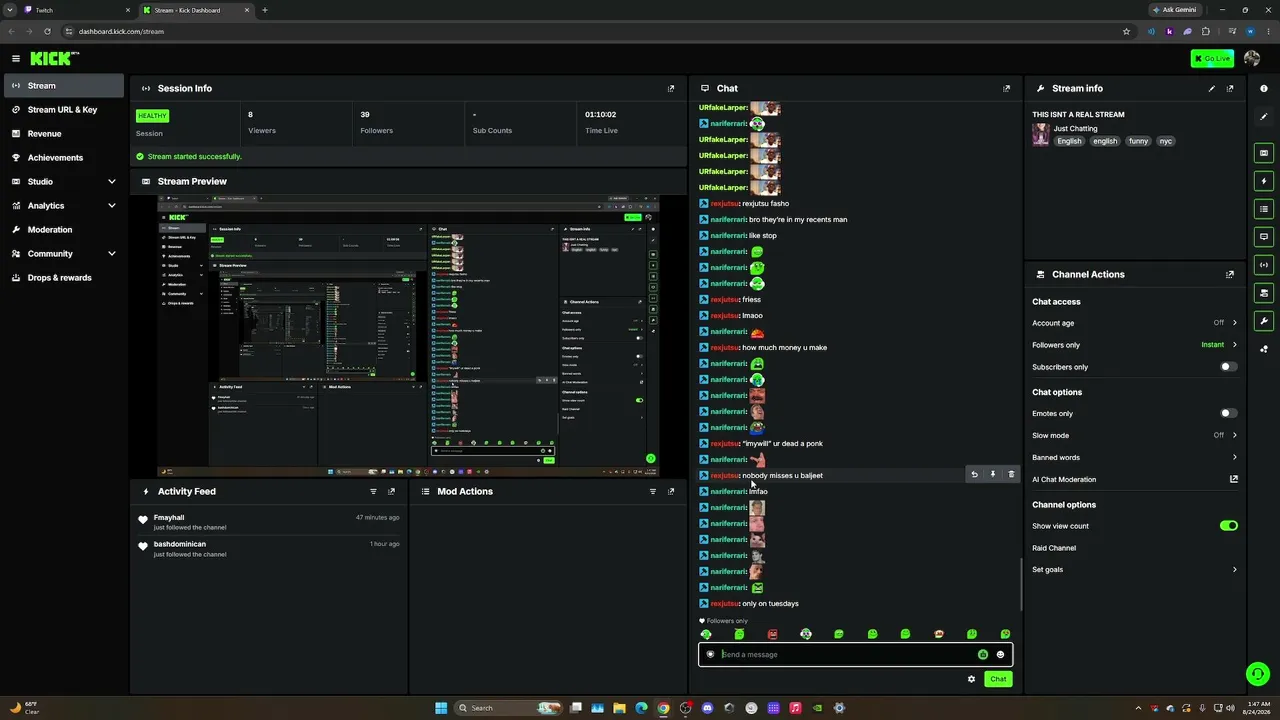Open chat settings gear icon
Viewport: 1280px width, 720px height.
click(971, 679)
